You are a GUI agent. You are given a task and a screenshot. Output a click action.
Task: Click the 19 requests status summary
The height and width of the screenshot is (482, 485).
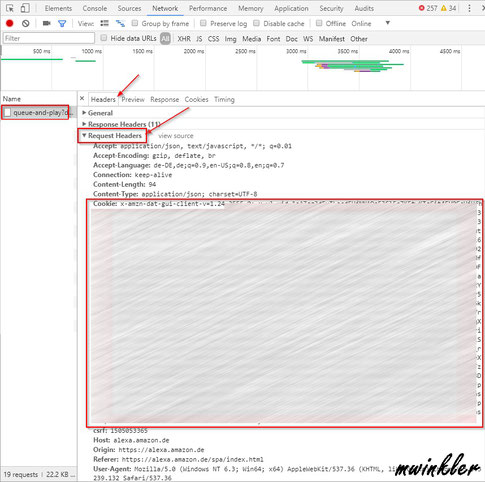[x=21, y=474]
